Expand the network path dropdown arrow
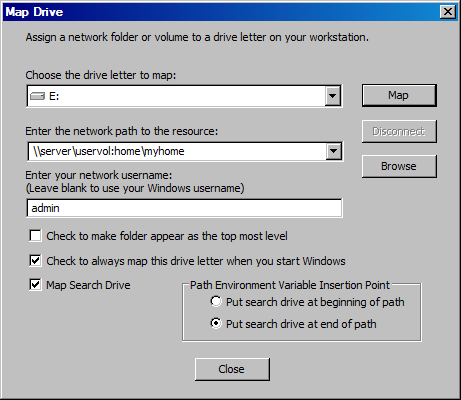The height and width of the screenshot is (400, 461). click(x=334, y=151)
